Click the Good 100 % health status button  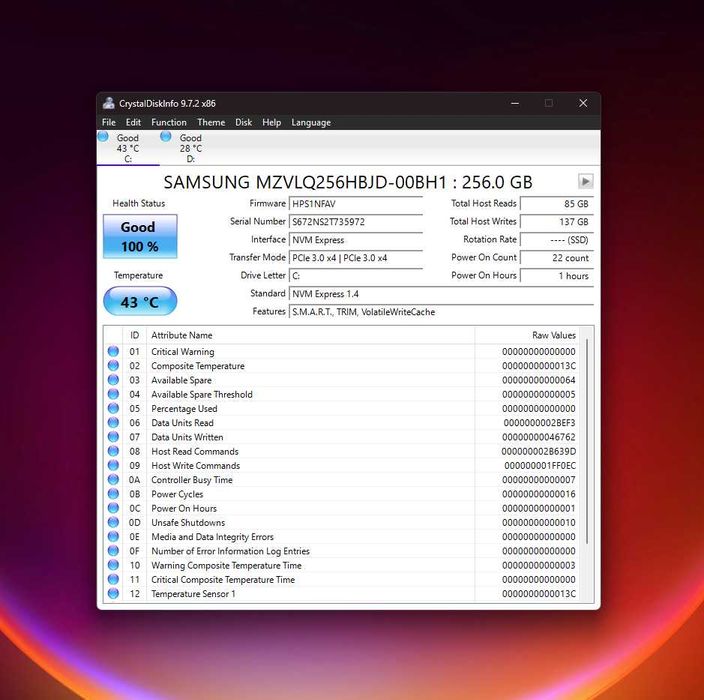click(x=140, y=236)
